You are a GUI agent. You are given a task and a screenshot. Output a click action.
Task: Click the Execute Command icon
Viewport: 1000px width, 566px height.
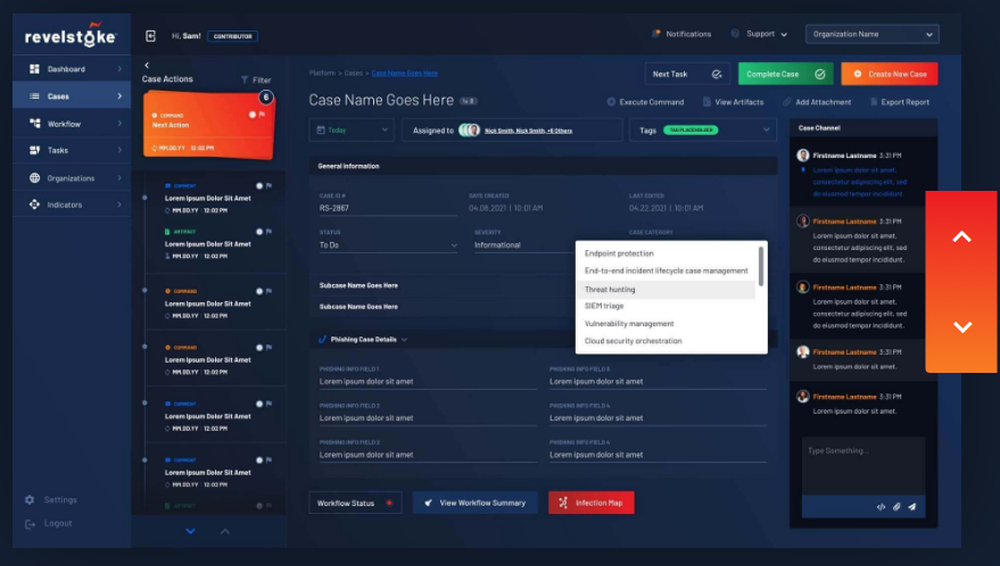point(611,102)
